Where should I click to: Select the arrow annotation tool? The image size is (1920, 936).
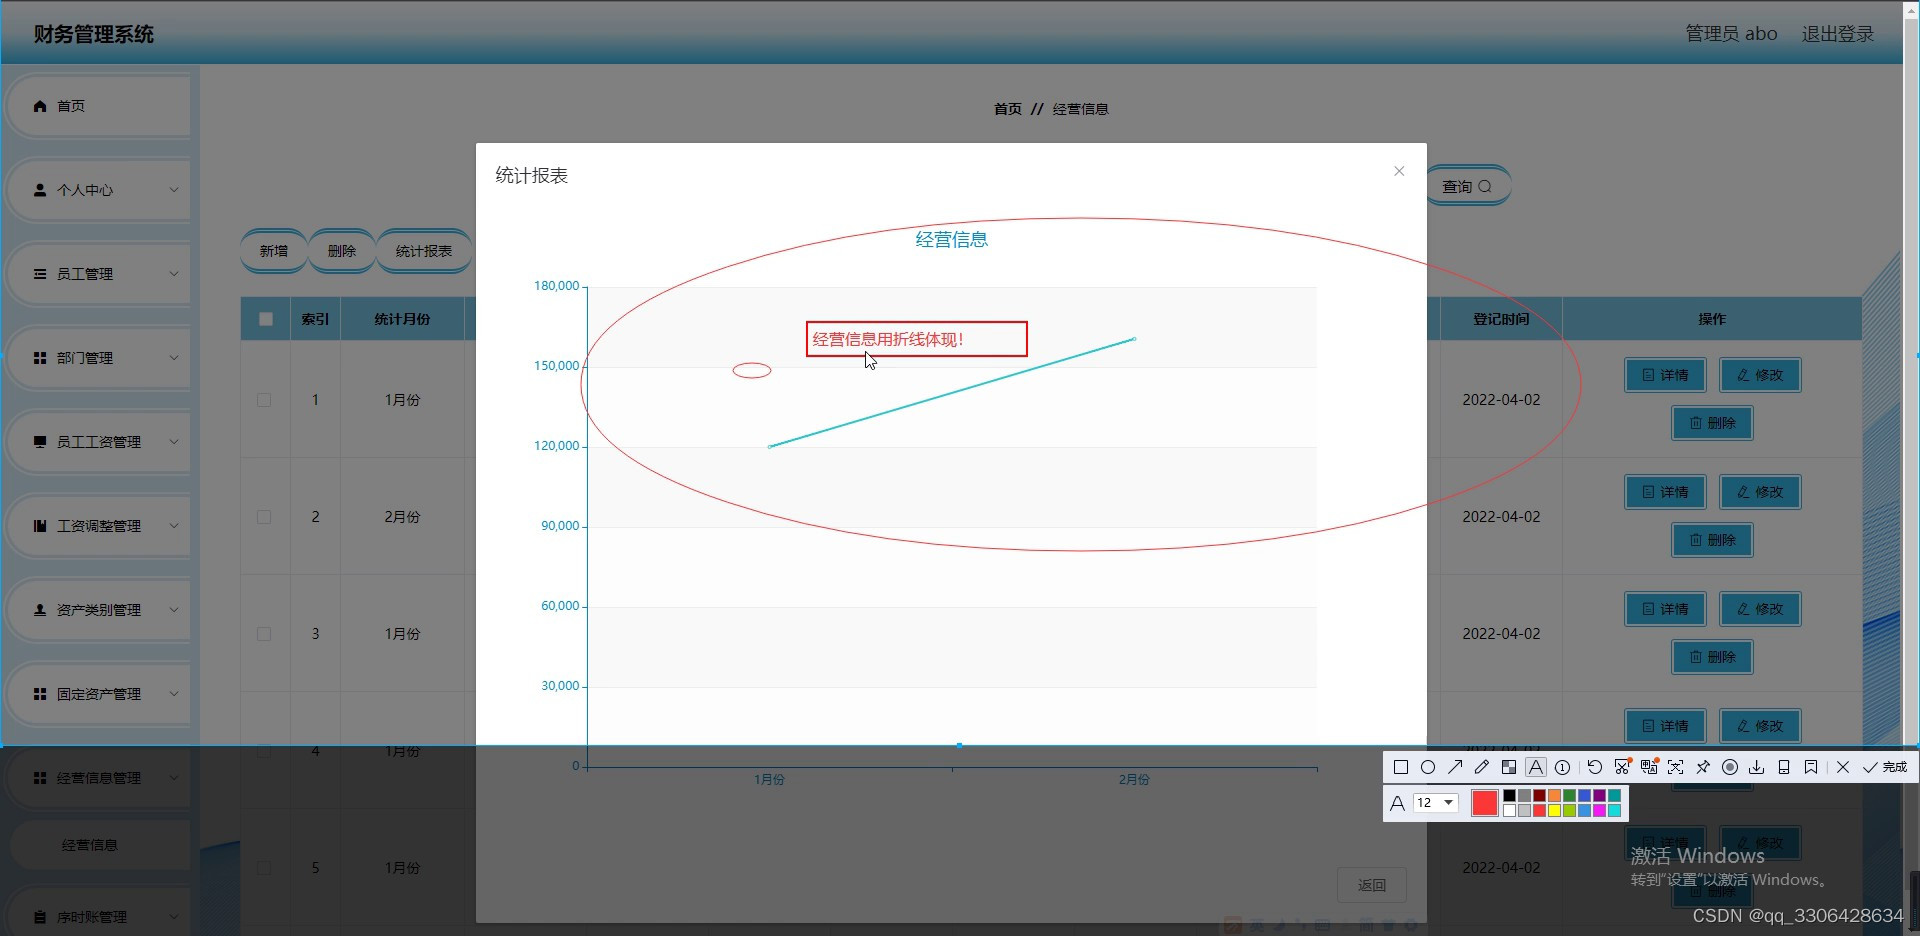coord(1455,767)
